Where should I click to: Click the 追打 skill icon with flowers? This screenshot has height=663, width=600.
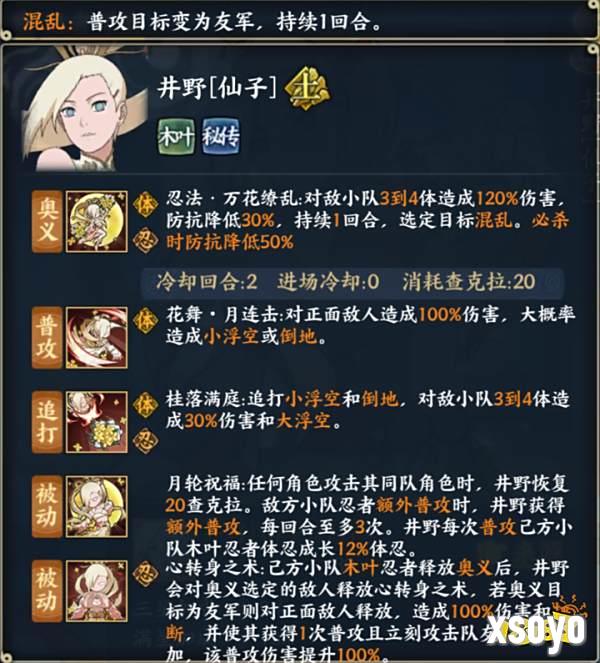(97, 422)
